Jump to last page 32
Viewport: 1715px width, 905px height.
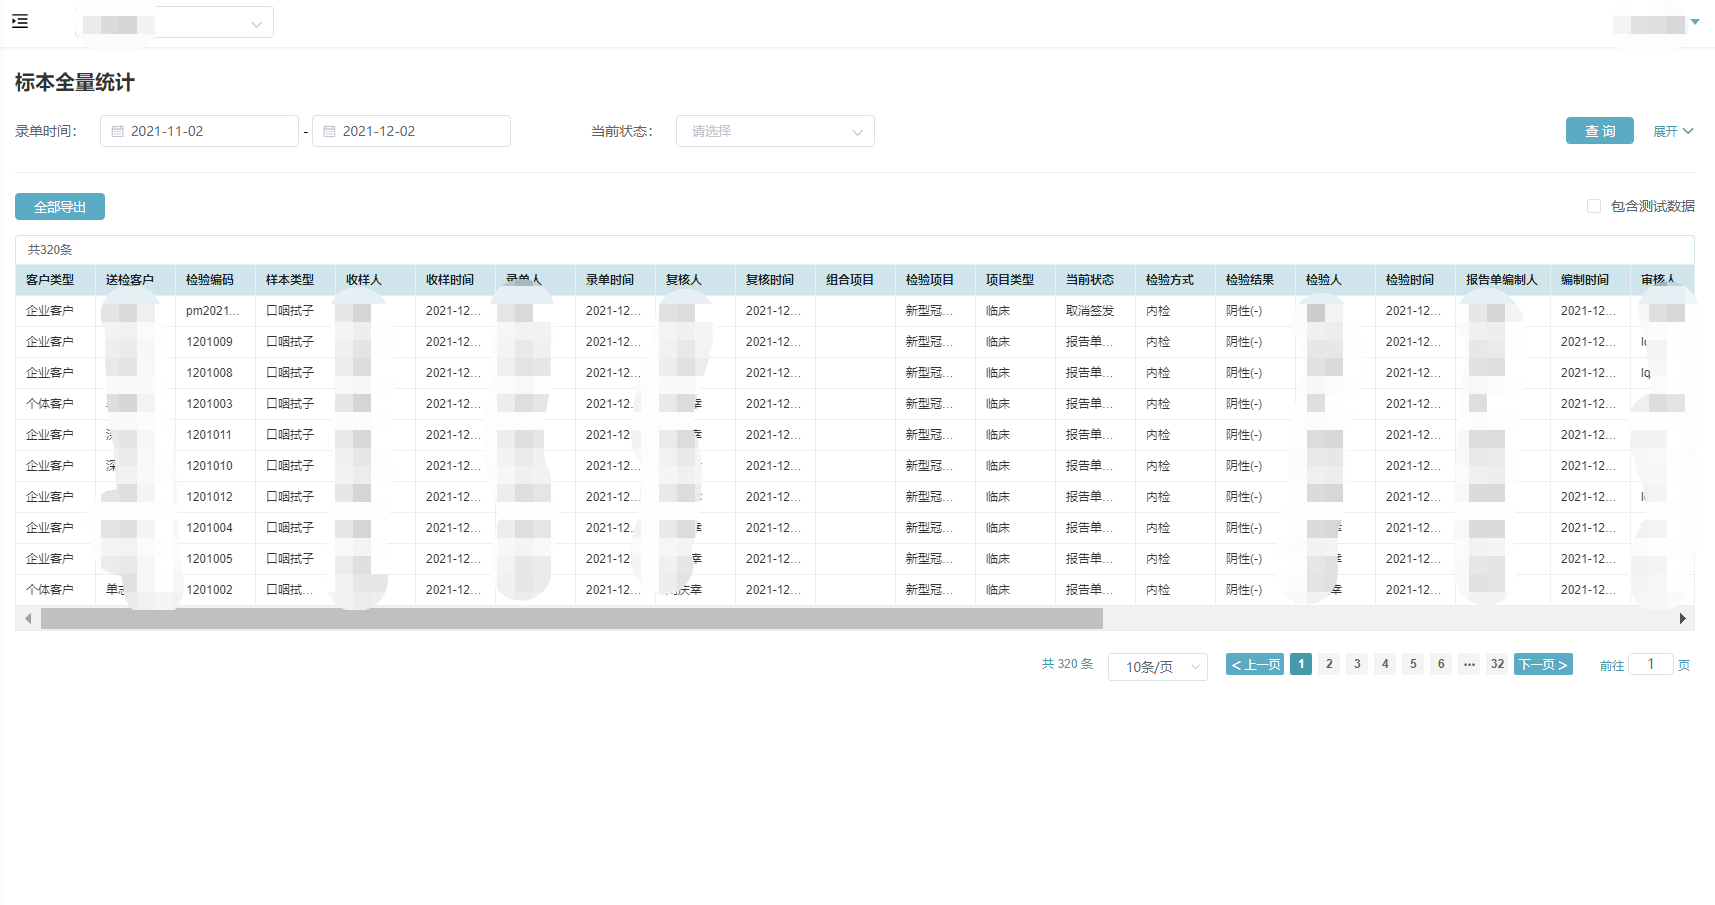(x=1497, y=664)
